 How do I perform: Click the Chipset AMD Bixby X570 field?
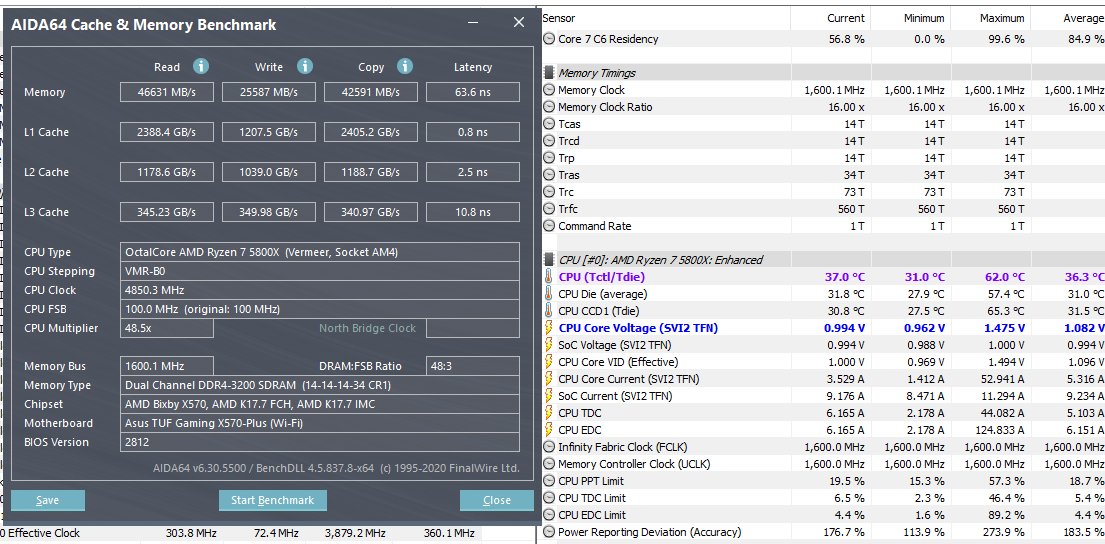tap(320, 404)
